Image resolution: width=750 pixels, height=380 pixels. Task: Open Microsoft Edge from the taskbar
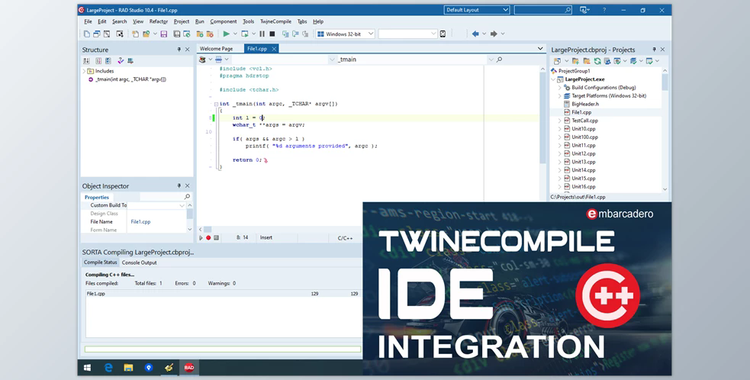click(109, 368)
